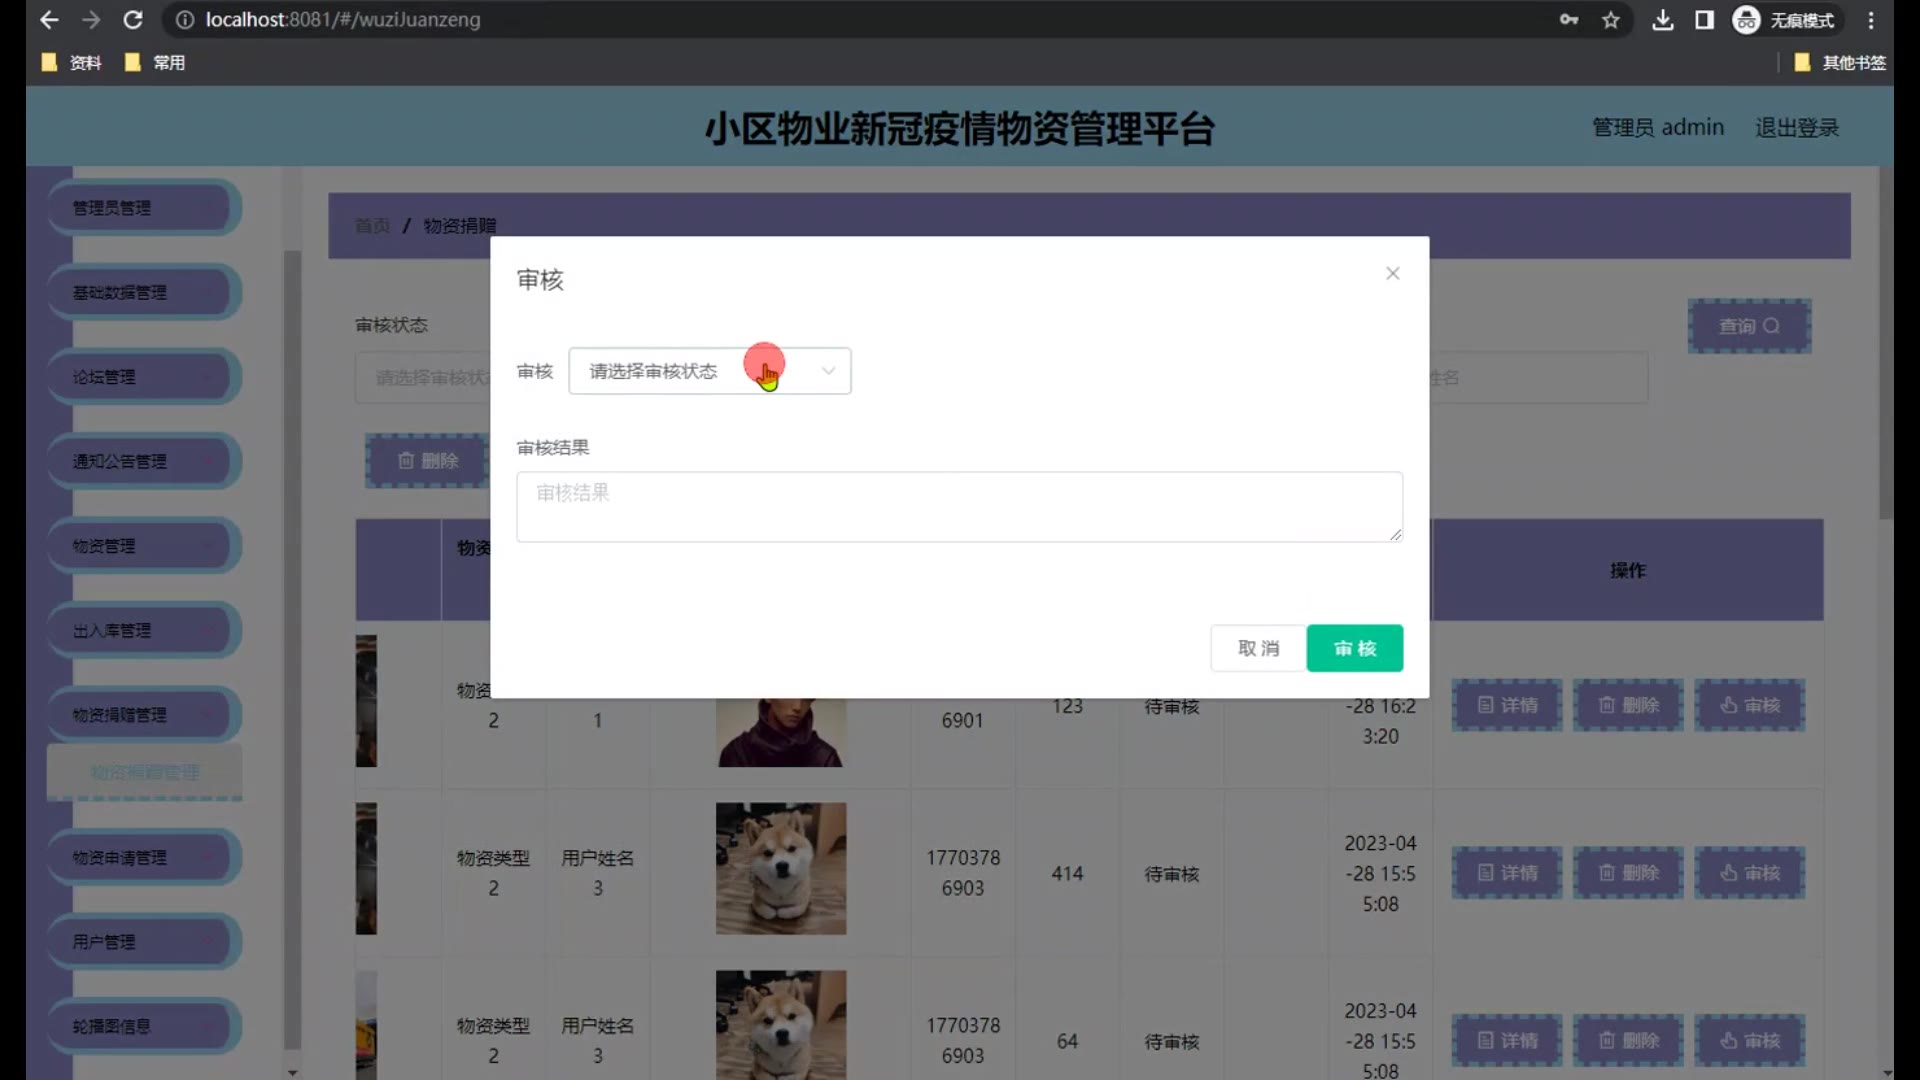Expand the 管理员管理 sidebar menu

coord(144,208)
